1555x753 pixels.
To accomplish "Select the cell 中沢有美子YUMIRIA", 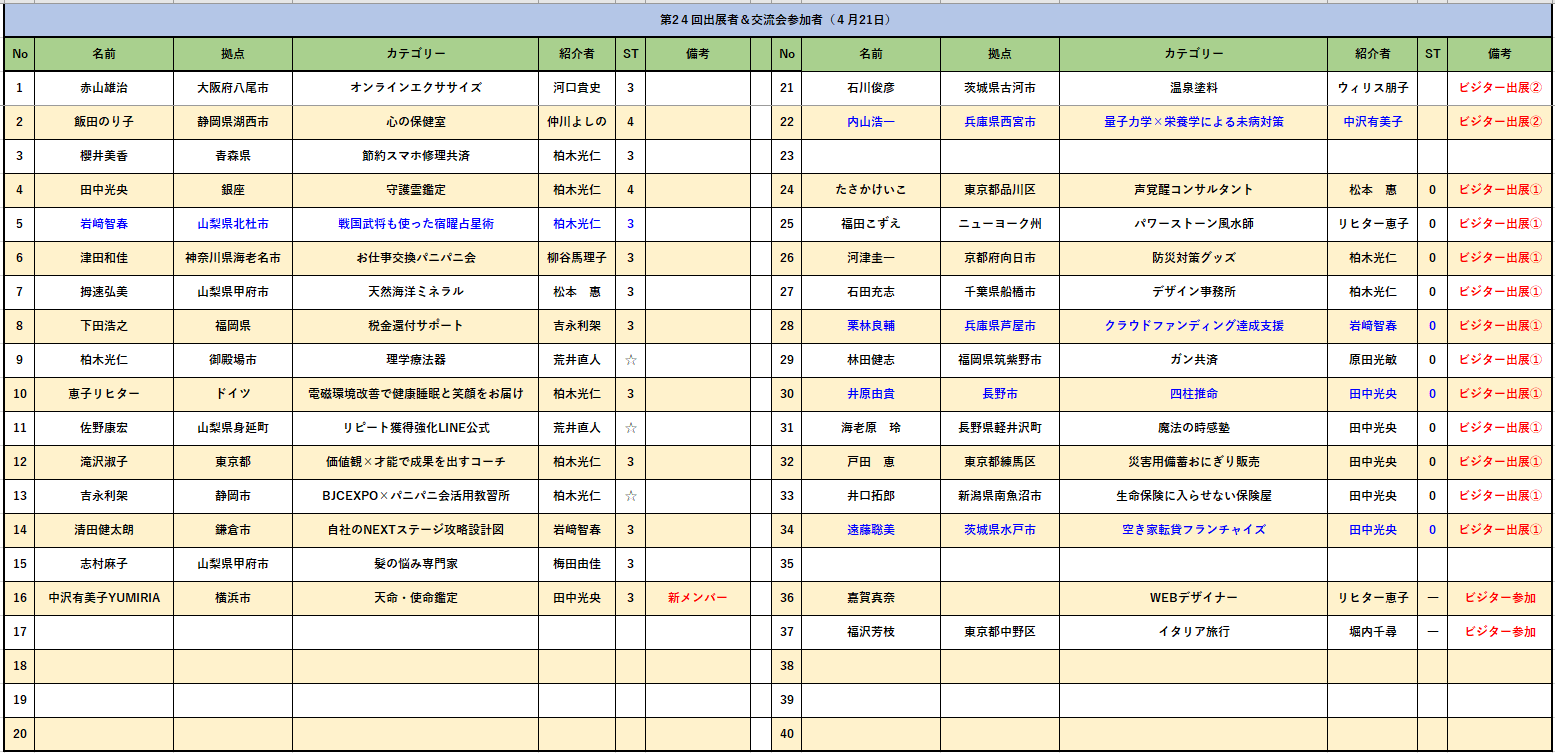I will 104,598.
